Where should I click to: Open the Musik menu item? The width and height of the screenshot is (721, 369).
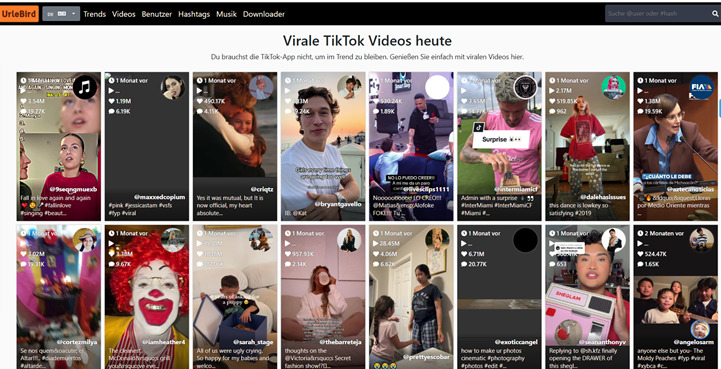pyautogui.click(x=226, y=14)
